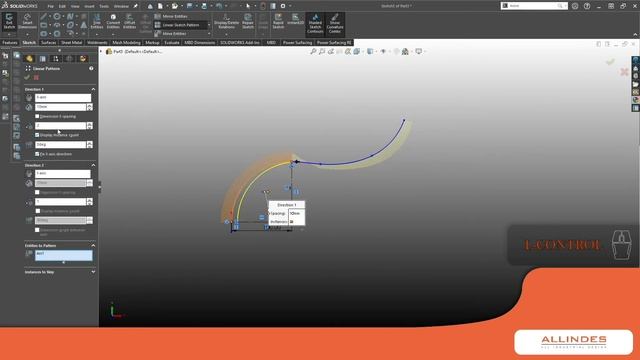
Task: Click the Apply Scene icon
Action: pos(405,51)
